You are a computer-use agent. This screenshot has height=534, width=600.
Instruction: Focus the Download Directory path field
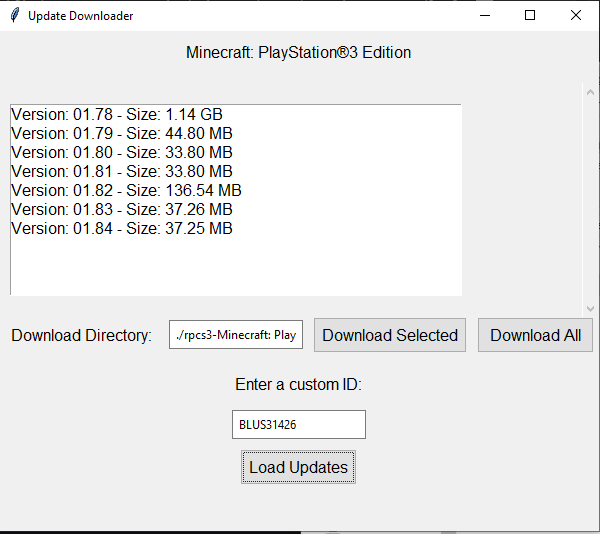pyautogui.click(x=236, y=335)
